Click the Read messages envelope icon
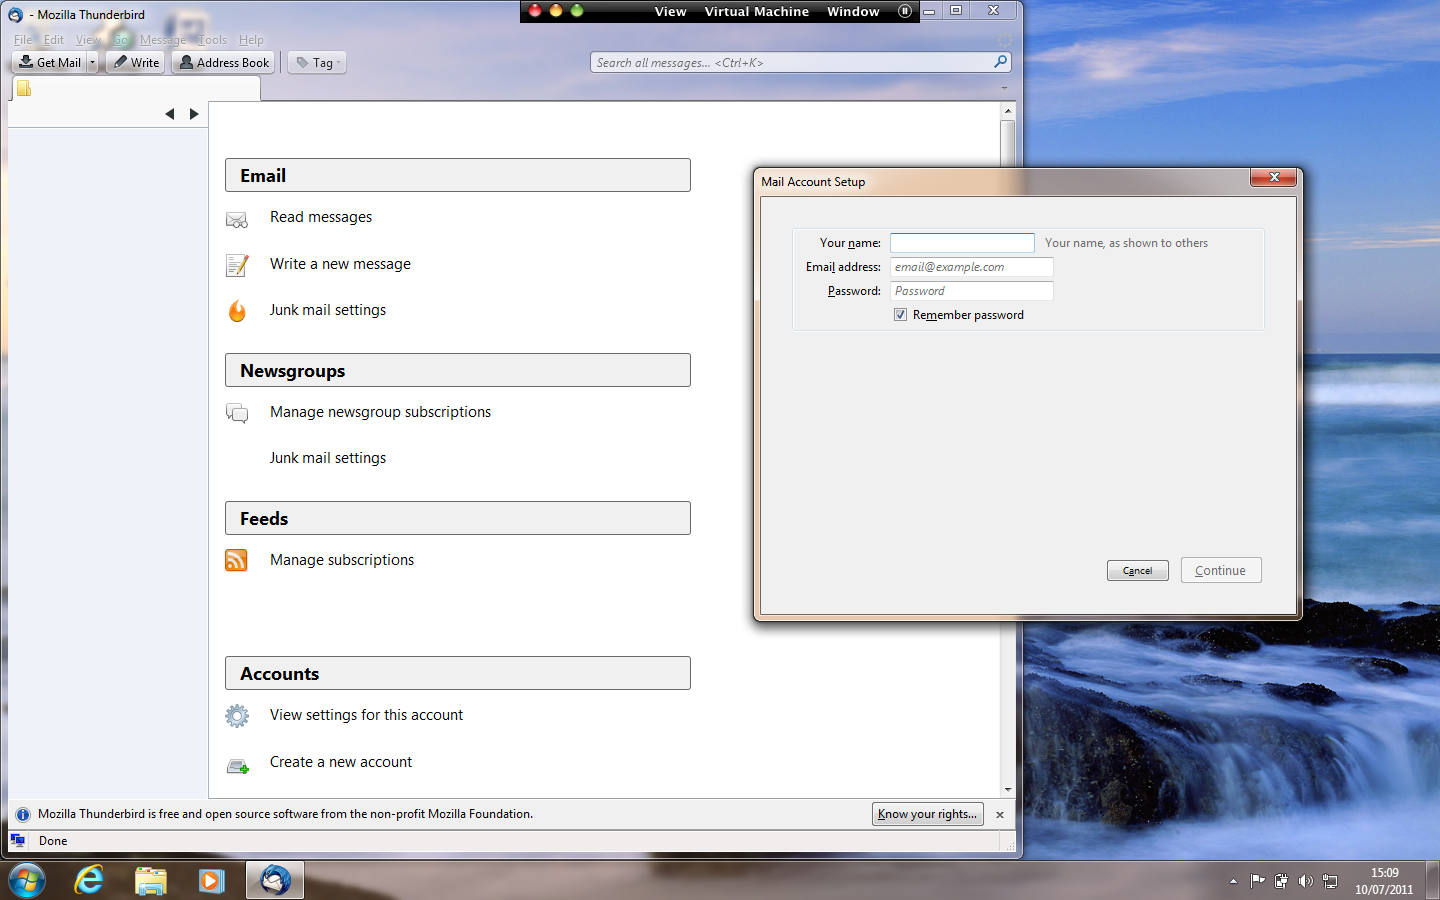The width and height of the screenshot is (1440, 900). [x=237, y=219]
